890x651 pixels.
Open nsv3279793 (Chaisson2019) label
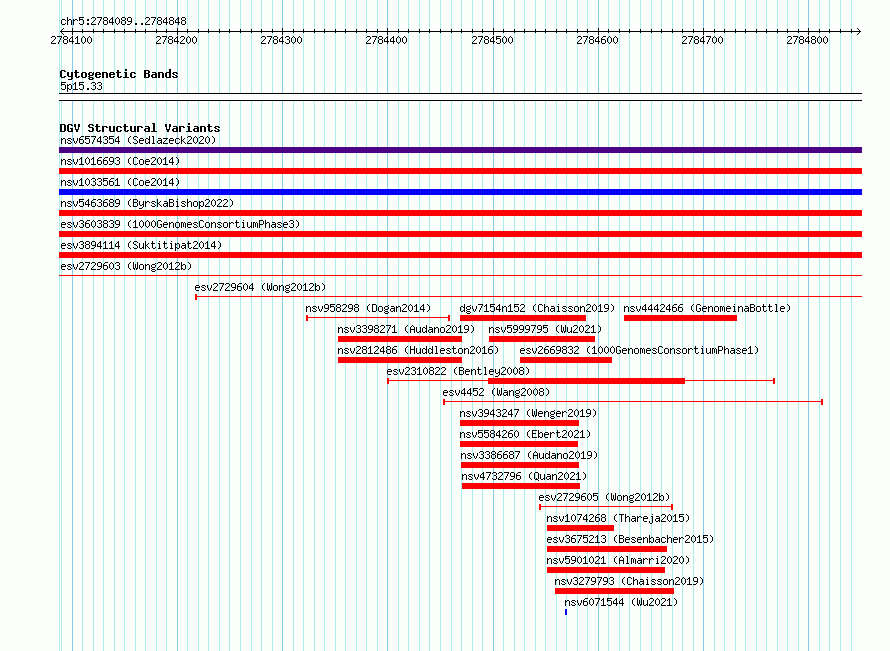(629, 581)
